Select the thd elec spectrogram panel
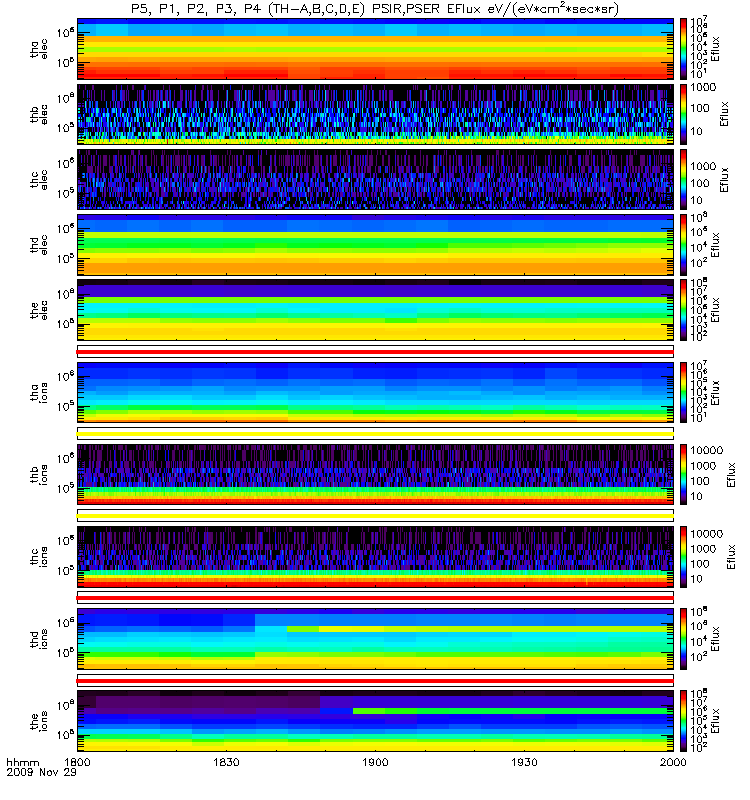 [375, 244]
